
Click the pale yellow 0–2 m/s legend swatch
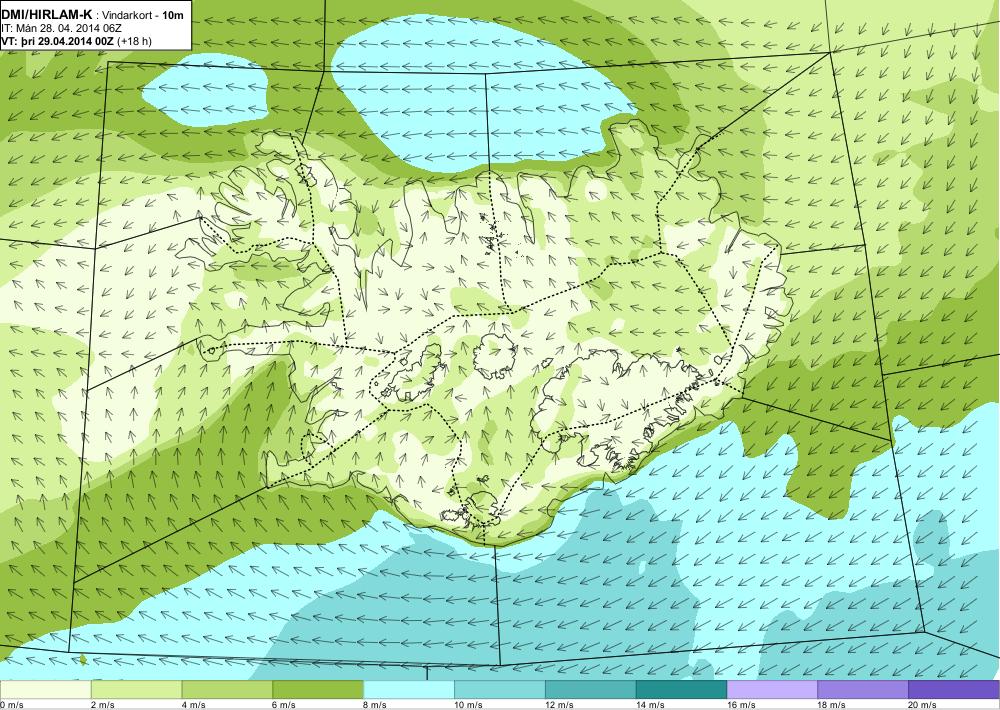[x=45, y=690]
